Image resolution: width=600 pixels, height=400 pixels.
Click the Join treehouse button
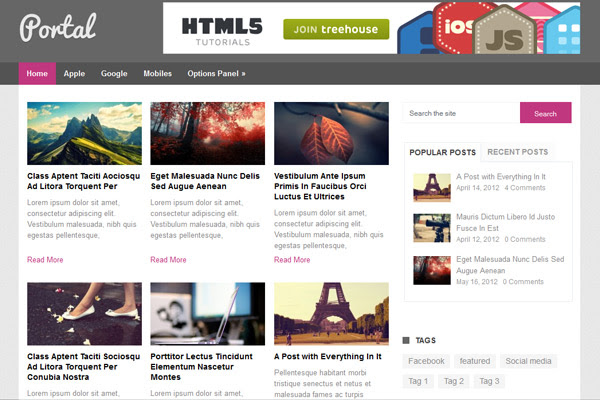pos(336,29)
